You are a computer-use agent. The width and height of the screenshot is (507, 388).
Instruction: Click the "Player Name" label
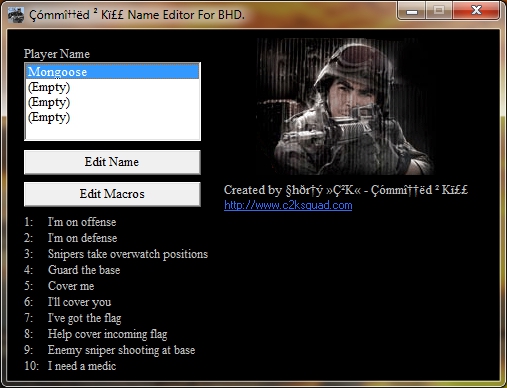57,54
